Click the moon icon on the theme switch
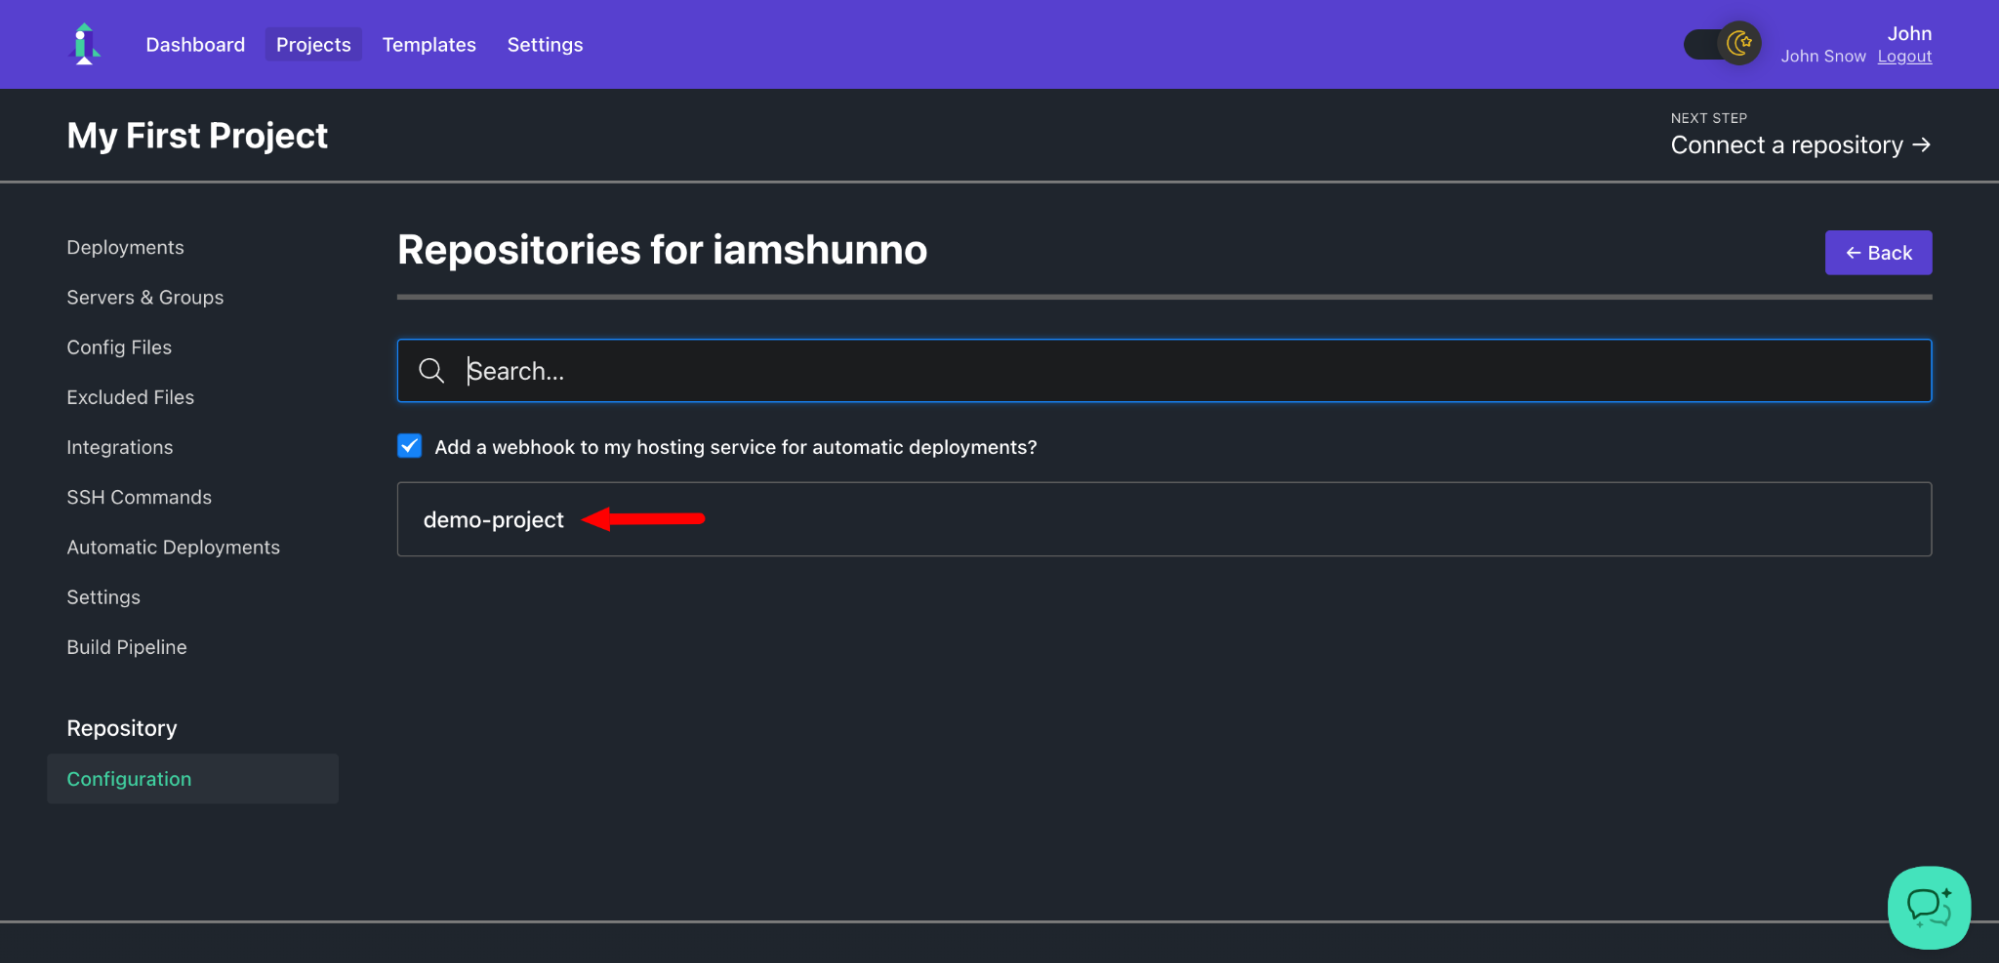The height and width of the screenshot is (964, 1999). tap(1738, 43)
